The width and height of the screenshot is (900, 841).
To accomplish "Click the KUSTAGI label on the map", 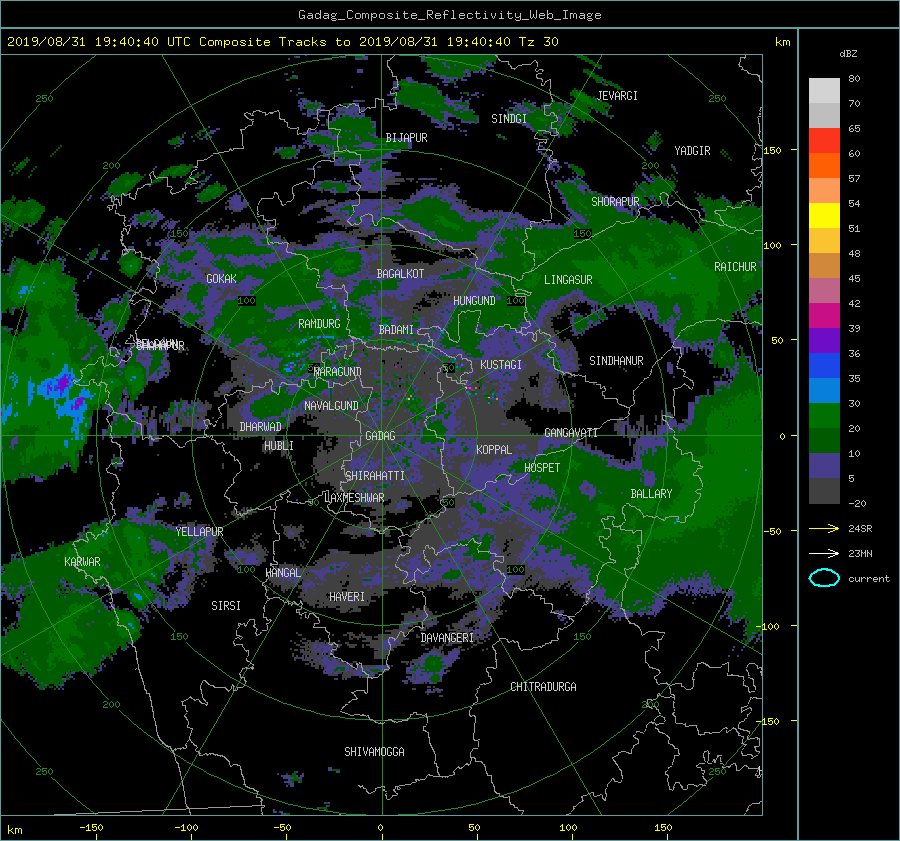I will tap(501, 365).
